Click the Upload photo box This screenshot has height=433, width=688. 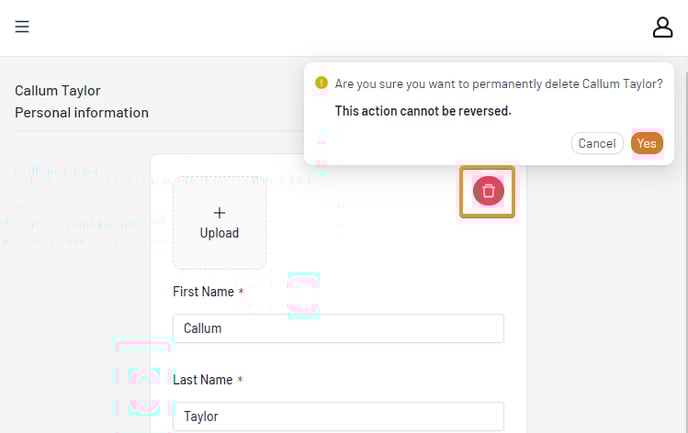click(x=219, y=223)
